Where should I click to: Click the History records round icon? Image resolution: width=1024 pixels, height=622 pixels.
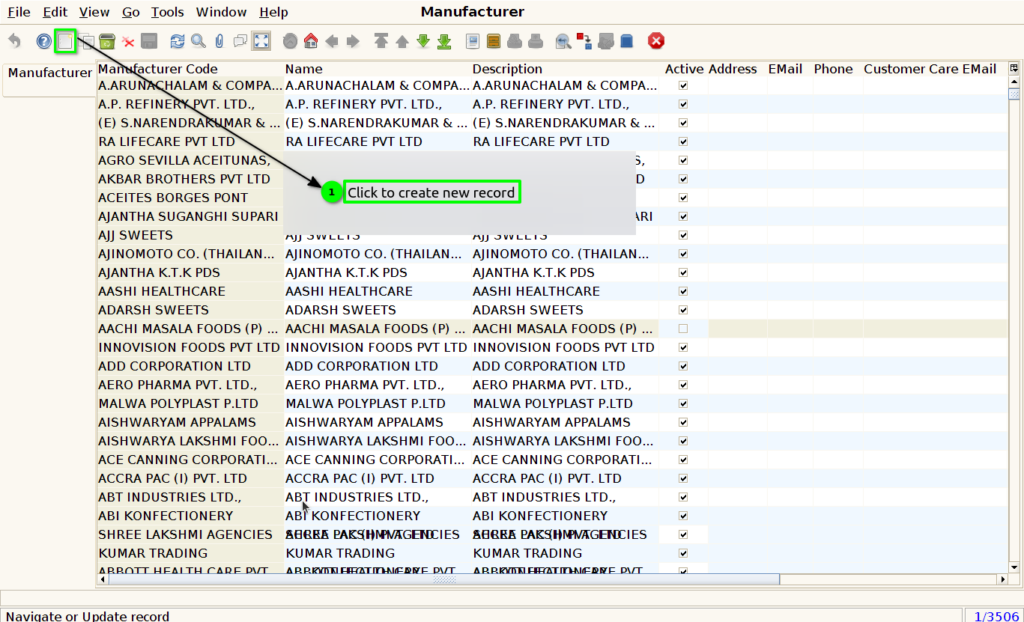(290, 41)
